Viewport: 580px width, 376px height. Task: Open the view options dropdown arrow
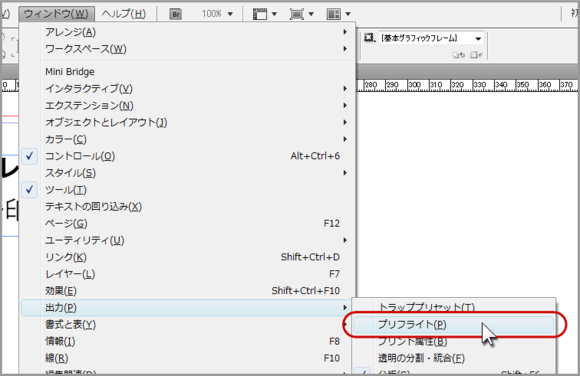click(x=274, y=14)
